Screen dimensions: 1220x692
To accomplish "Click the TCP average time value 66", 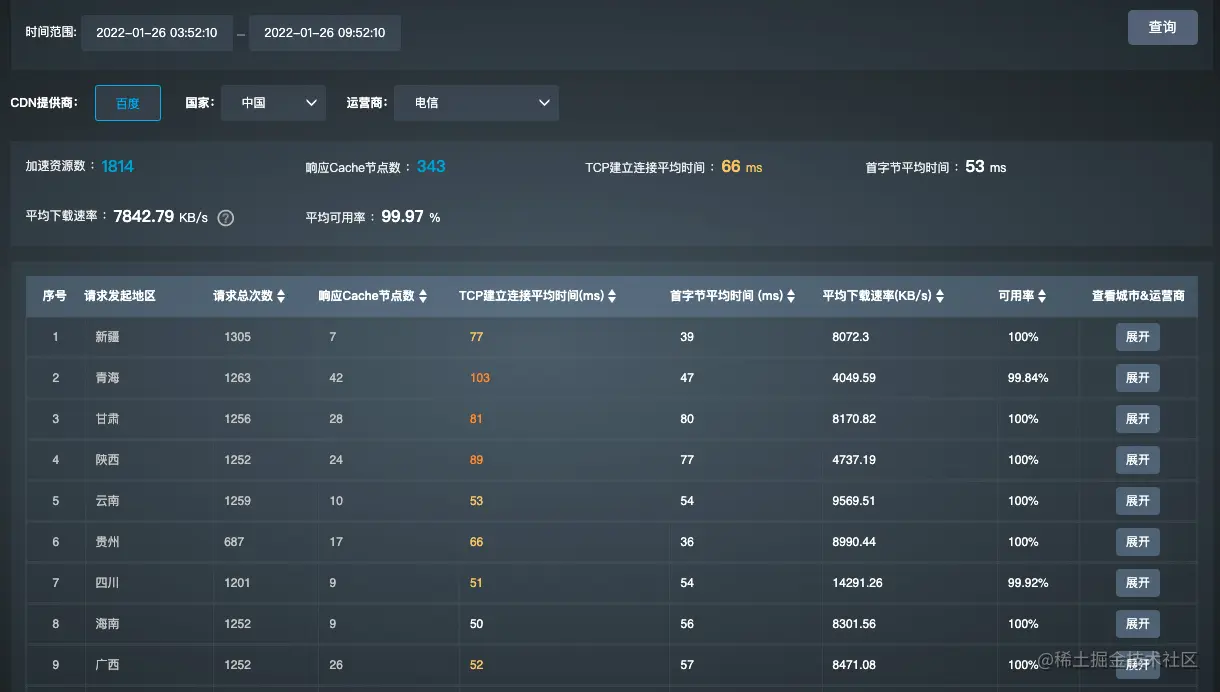I will [x=731, y=166].
